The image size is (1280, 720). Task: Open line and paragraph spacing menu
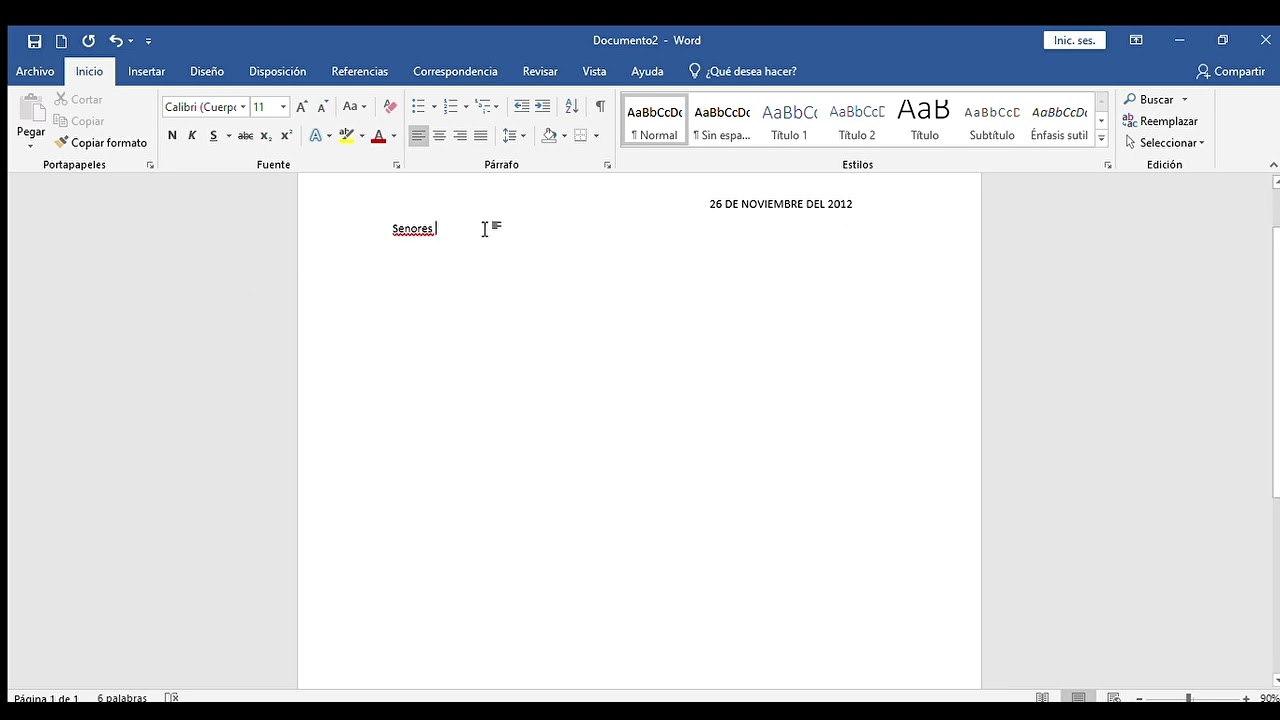pyautogui.click(x=513, y=135)
